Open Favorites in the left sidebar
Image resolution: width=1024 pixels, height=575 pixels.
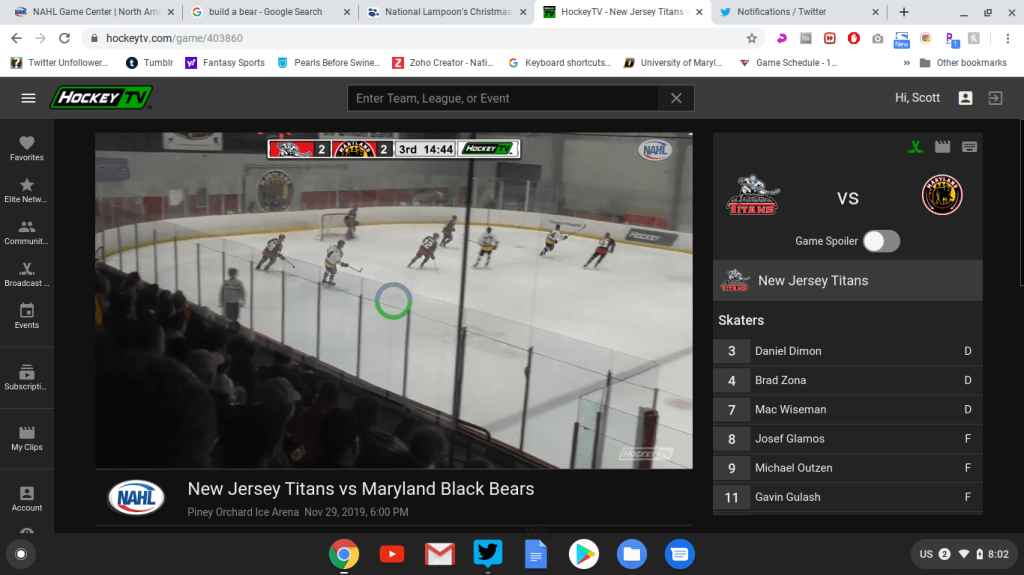click(27, 149)
